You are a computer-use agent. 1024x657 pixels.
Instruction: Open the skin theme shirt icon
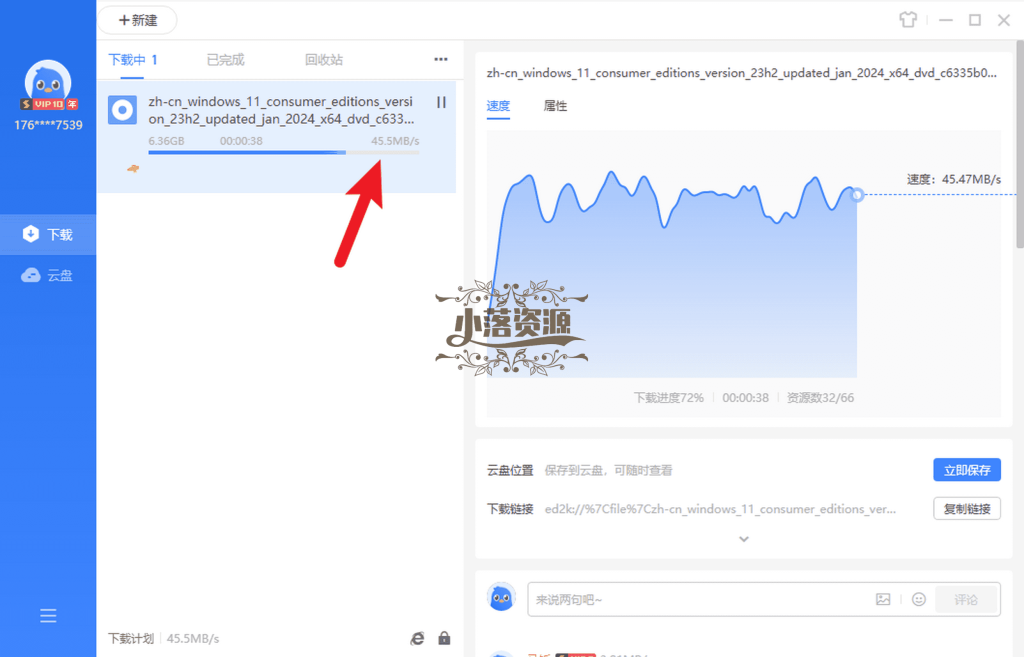pos(908,20)
